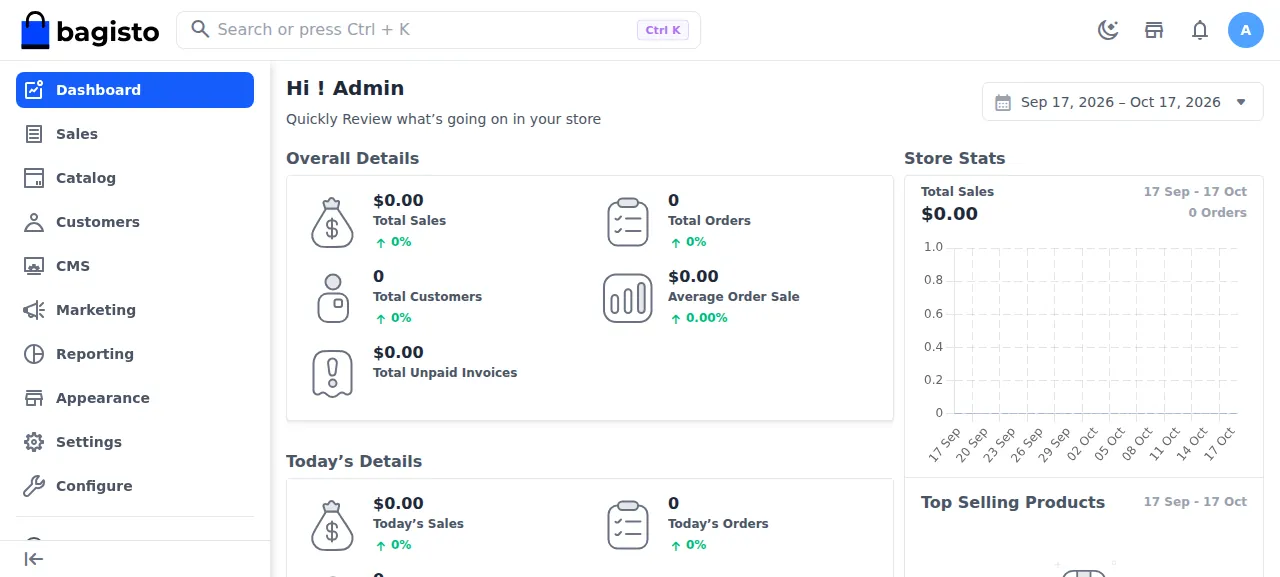
Task: Go to Appearance section
Action: (x=135, y=398)
